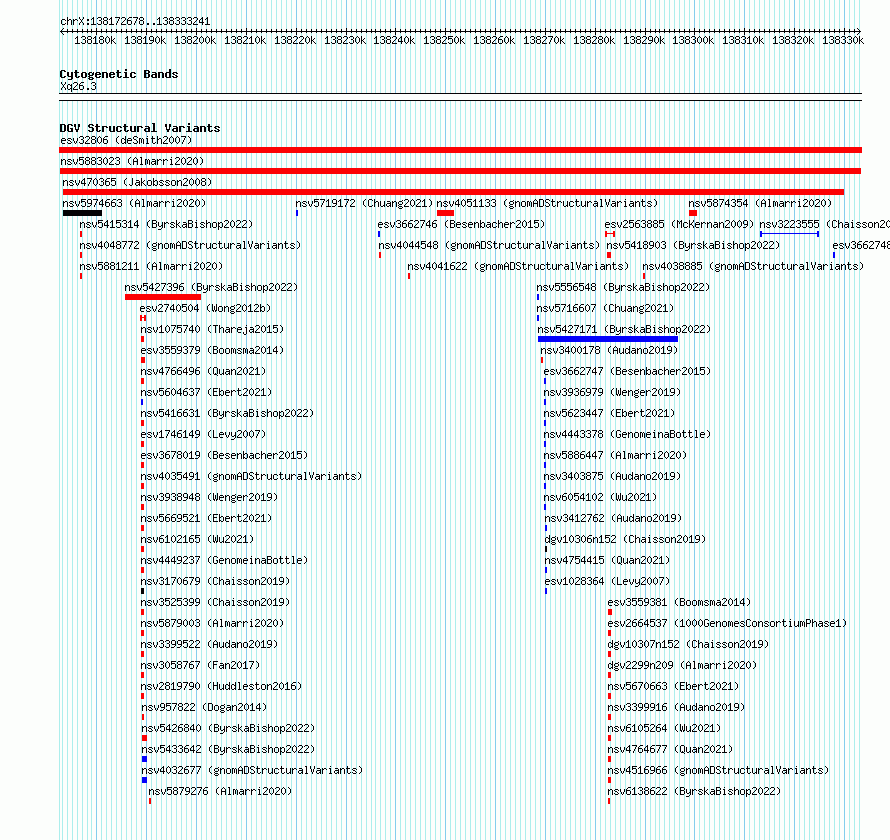Open nsv6102165 (Wu2021) label

click(198, 539)
